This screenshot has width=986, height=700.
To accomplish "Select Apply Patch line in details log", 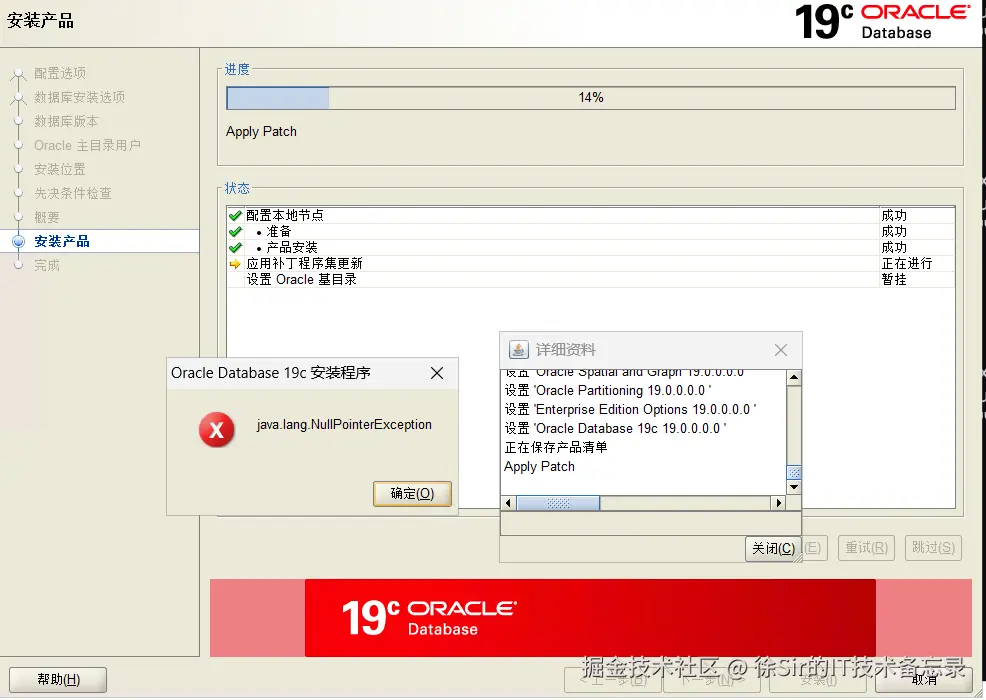I will (x=540, y=467).
